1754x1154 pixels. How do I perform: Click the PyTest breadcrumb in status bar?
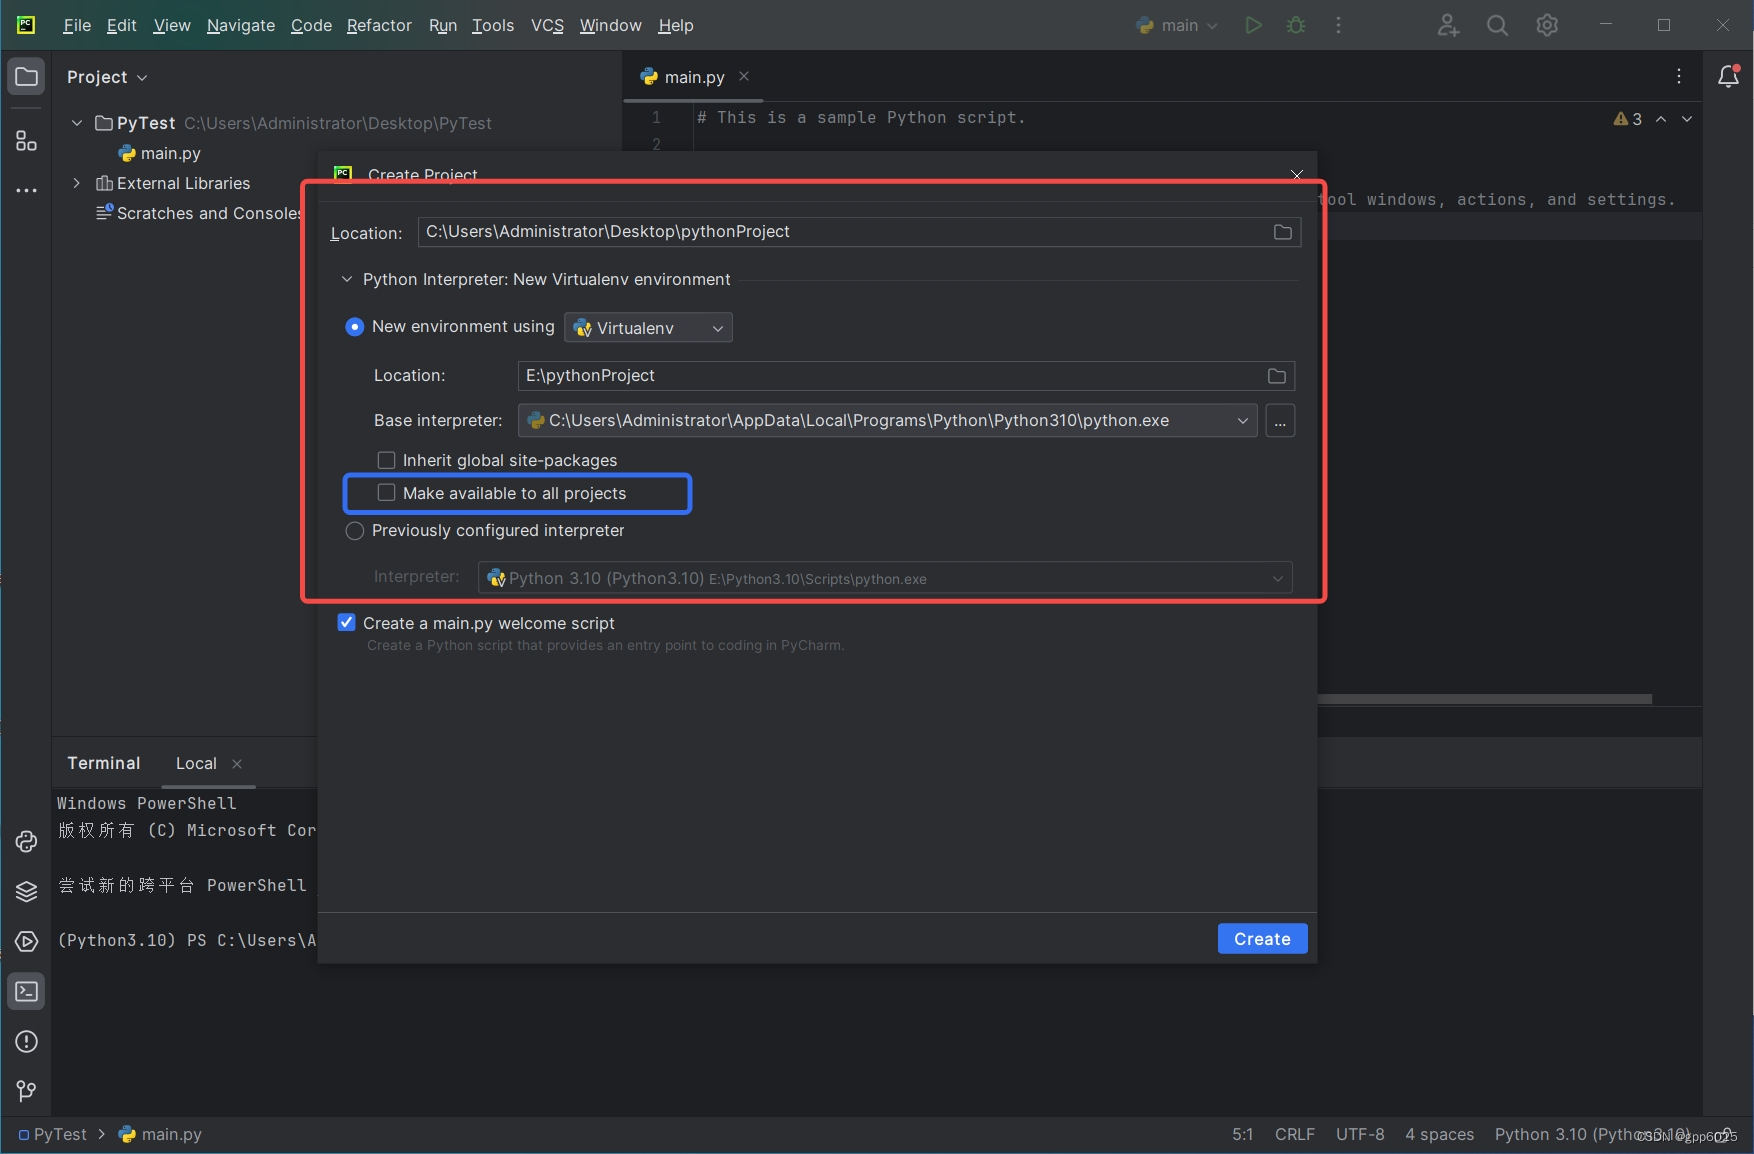[53, 1134]
